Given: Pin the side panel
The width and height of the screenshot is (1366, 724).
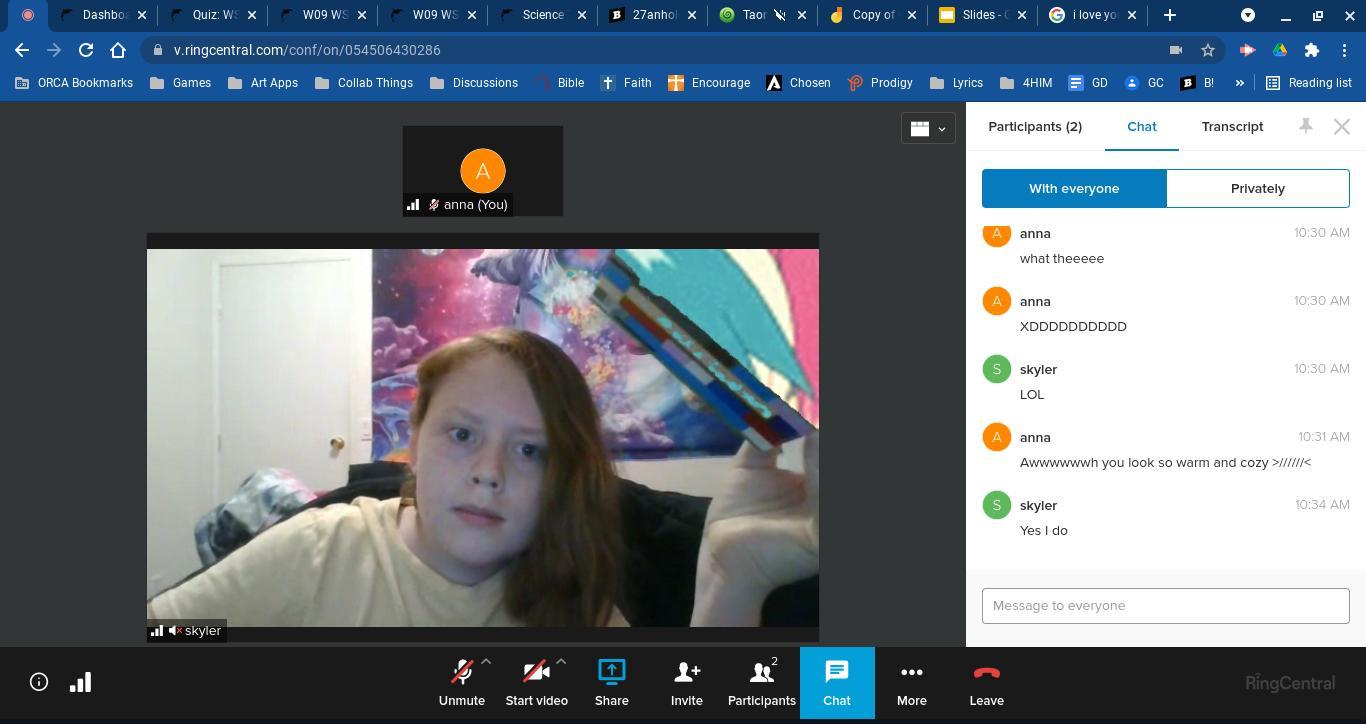Looking at the screenshot, I should pyautogui.click(x=1305, y=126).
